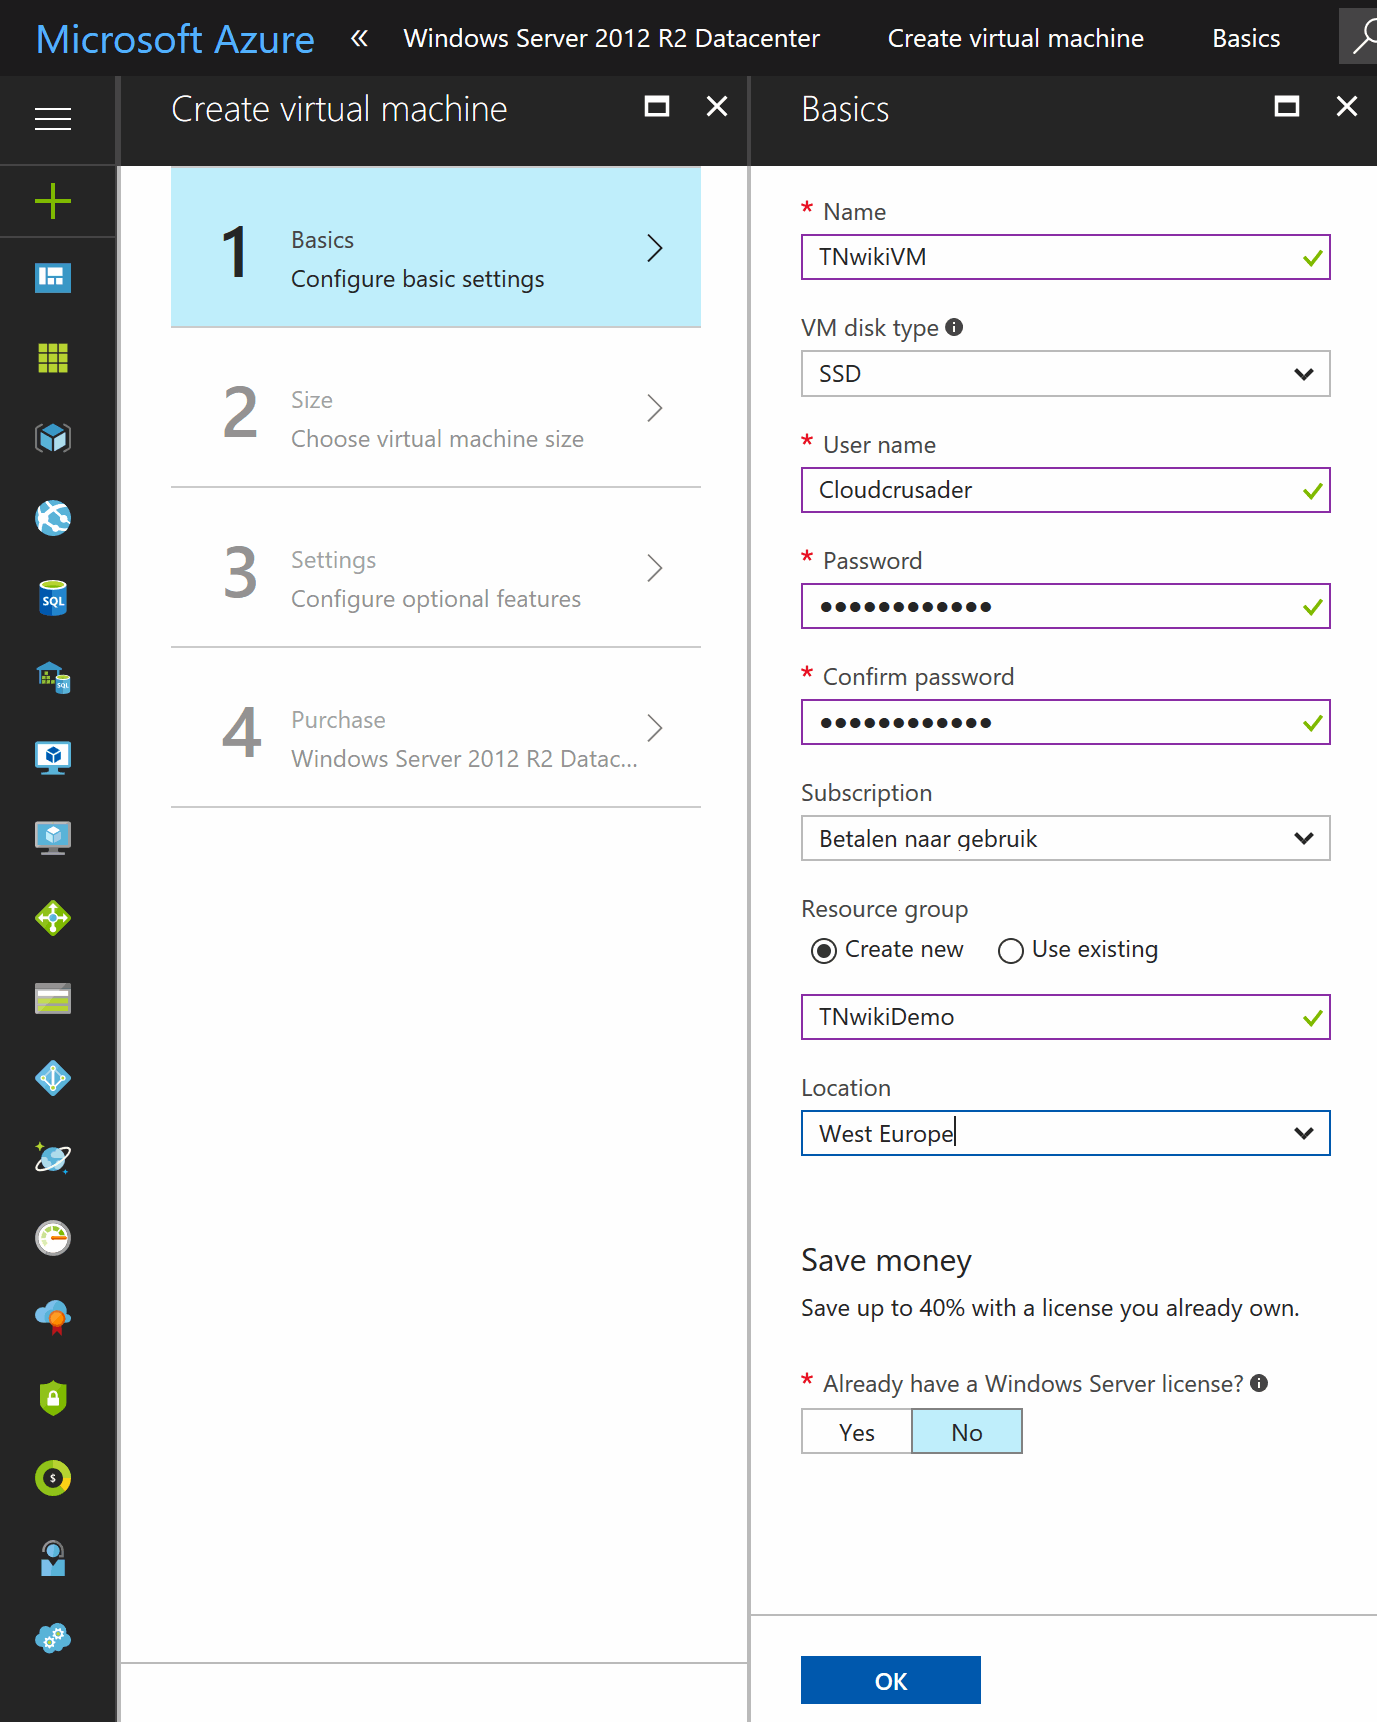Select the Use existing radio button

coord(1011,950)
